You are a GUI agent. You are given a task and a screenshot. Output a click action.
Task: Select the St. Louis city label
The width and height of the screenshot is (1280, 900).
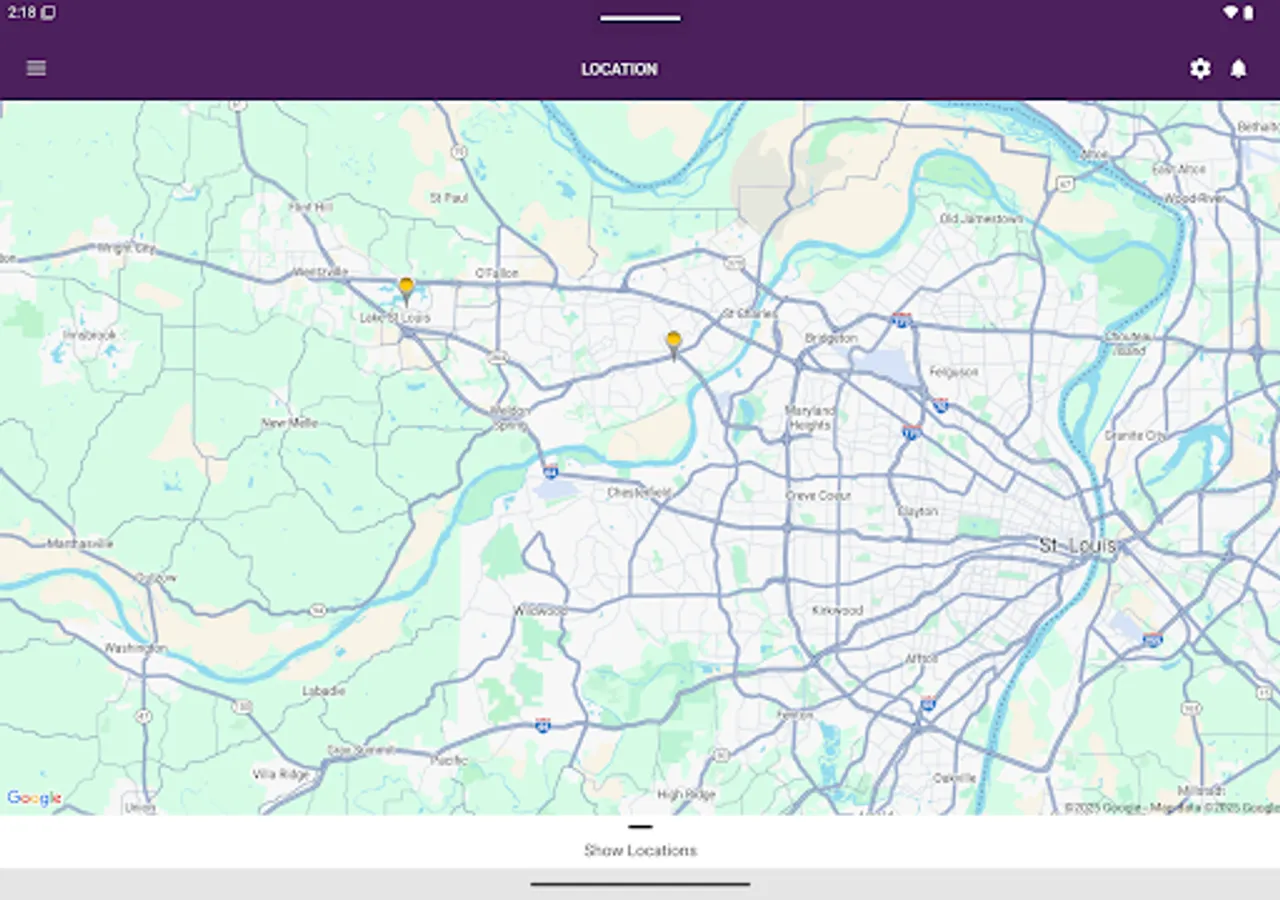(1080, 545)
